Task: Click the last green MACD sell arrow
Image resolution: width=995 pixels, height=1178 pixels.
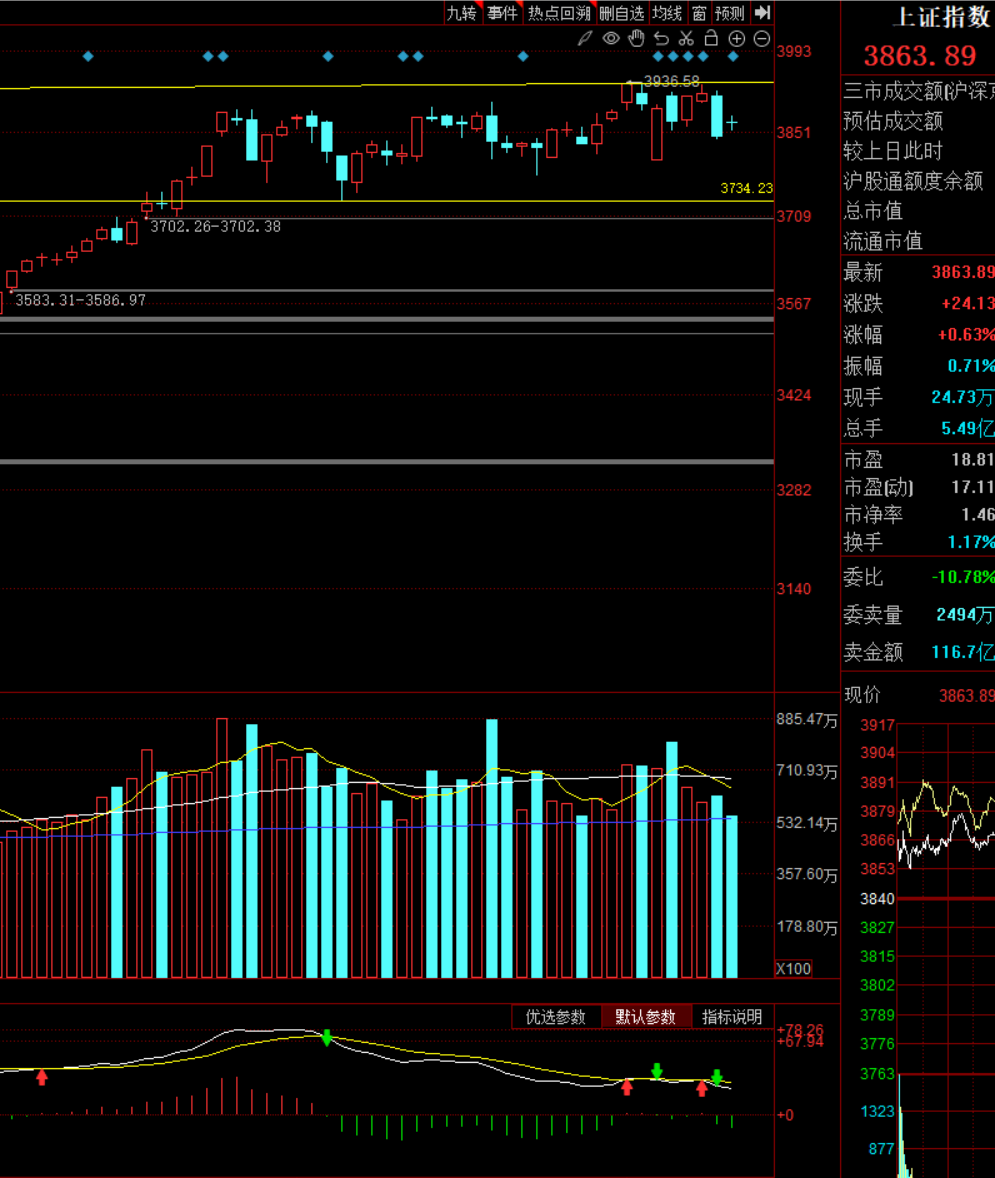Action: point(717,1076)
